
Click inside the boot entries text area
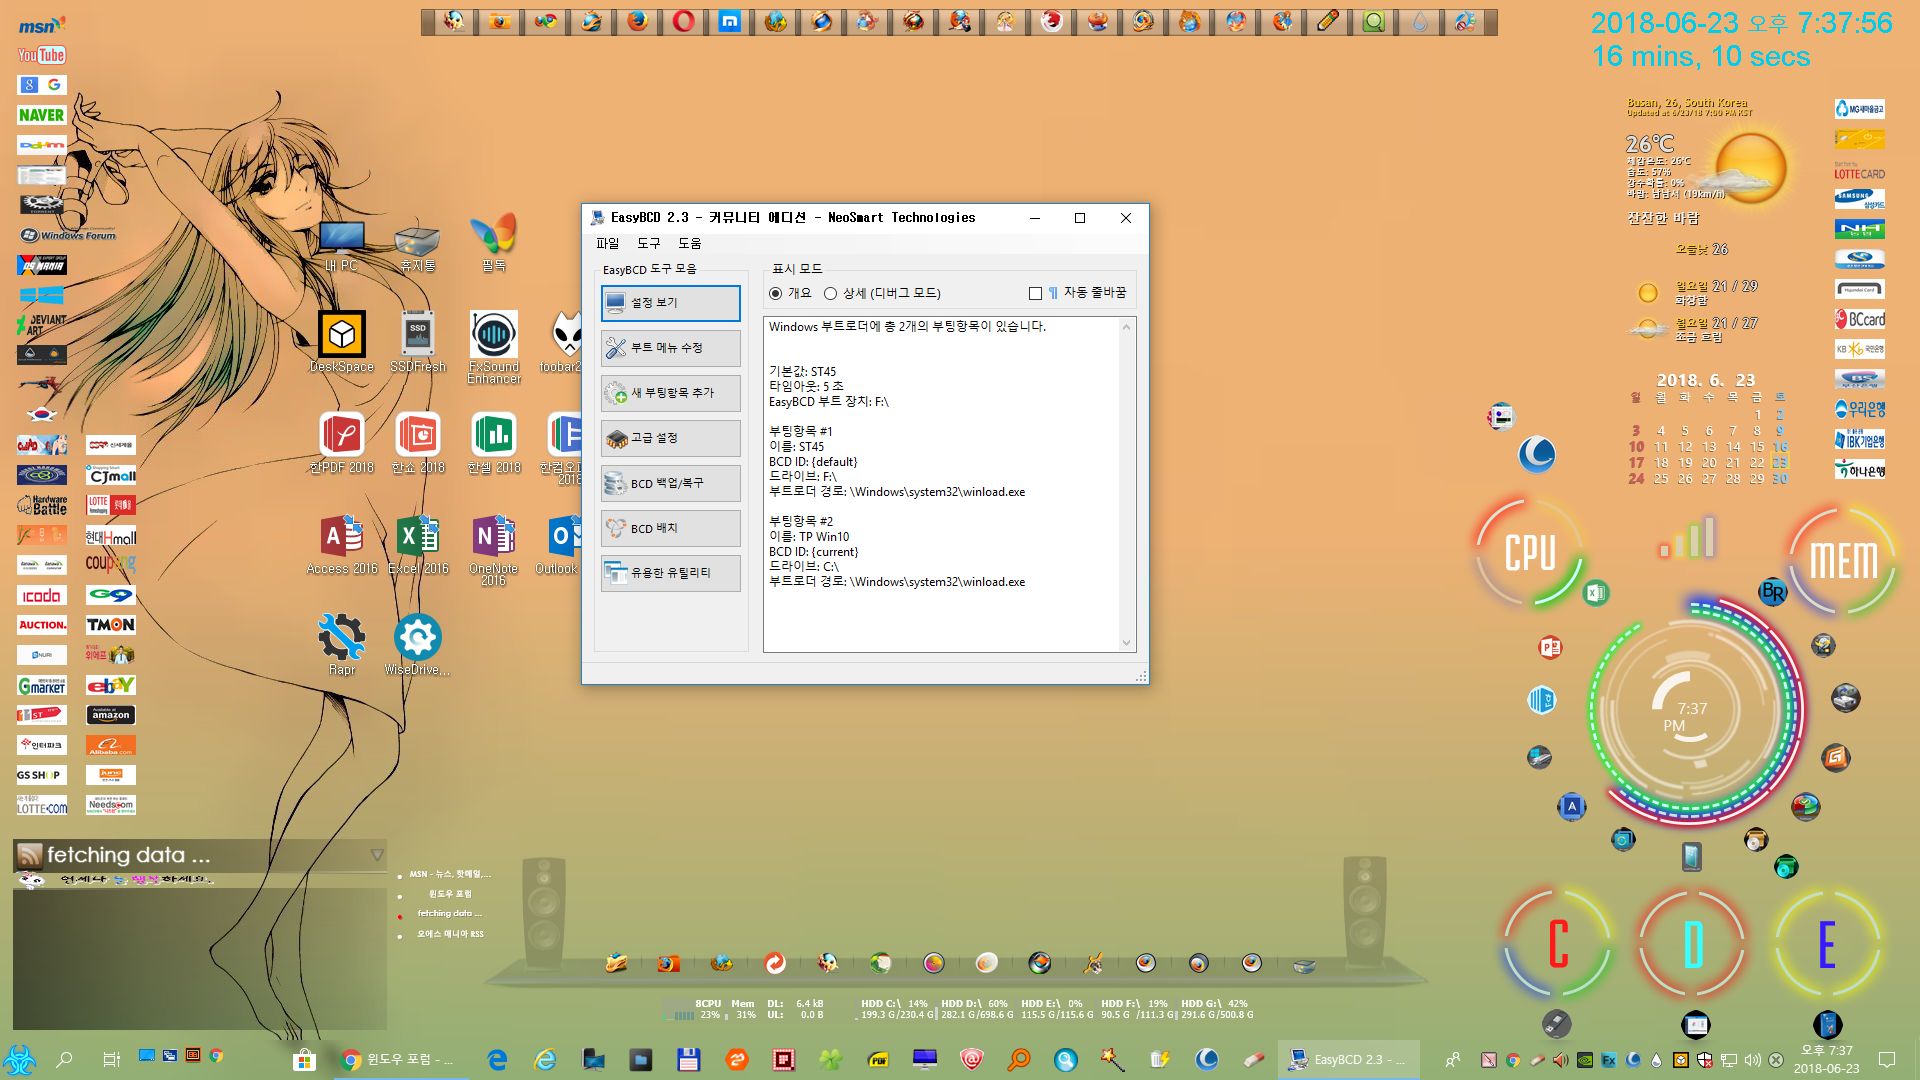point(940,485)
